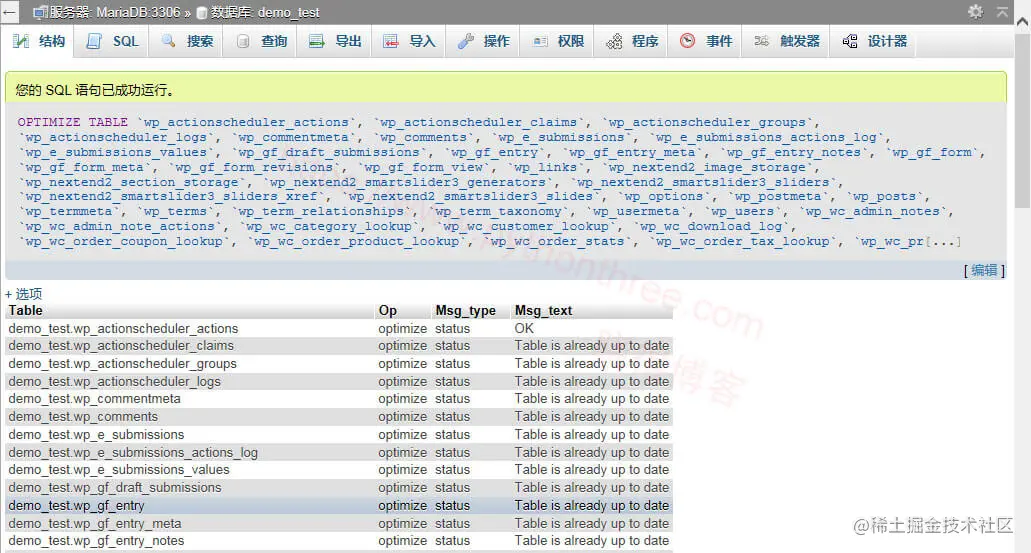Click the 权限 privileges icon

[540, 41]
